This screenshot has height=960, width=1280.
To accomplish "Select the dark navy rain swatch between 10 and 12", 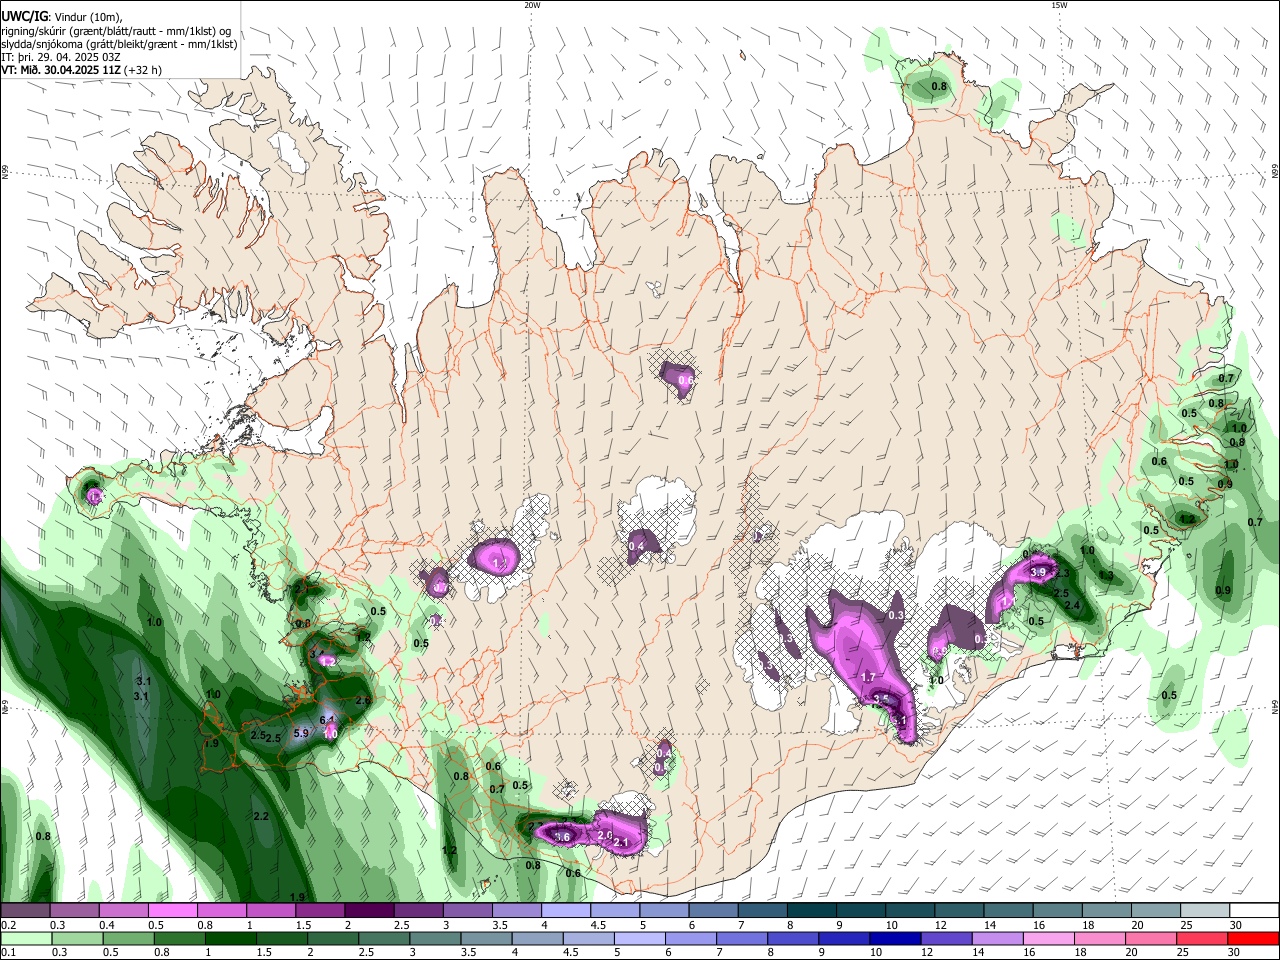I will click(893, 938).
